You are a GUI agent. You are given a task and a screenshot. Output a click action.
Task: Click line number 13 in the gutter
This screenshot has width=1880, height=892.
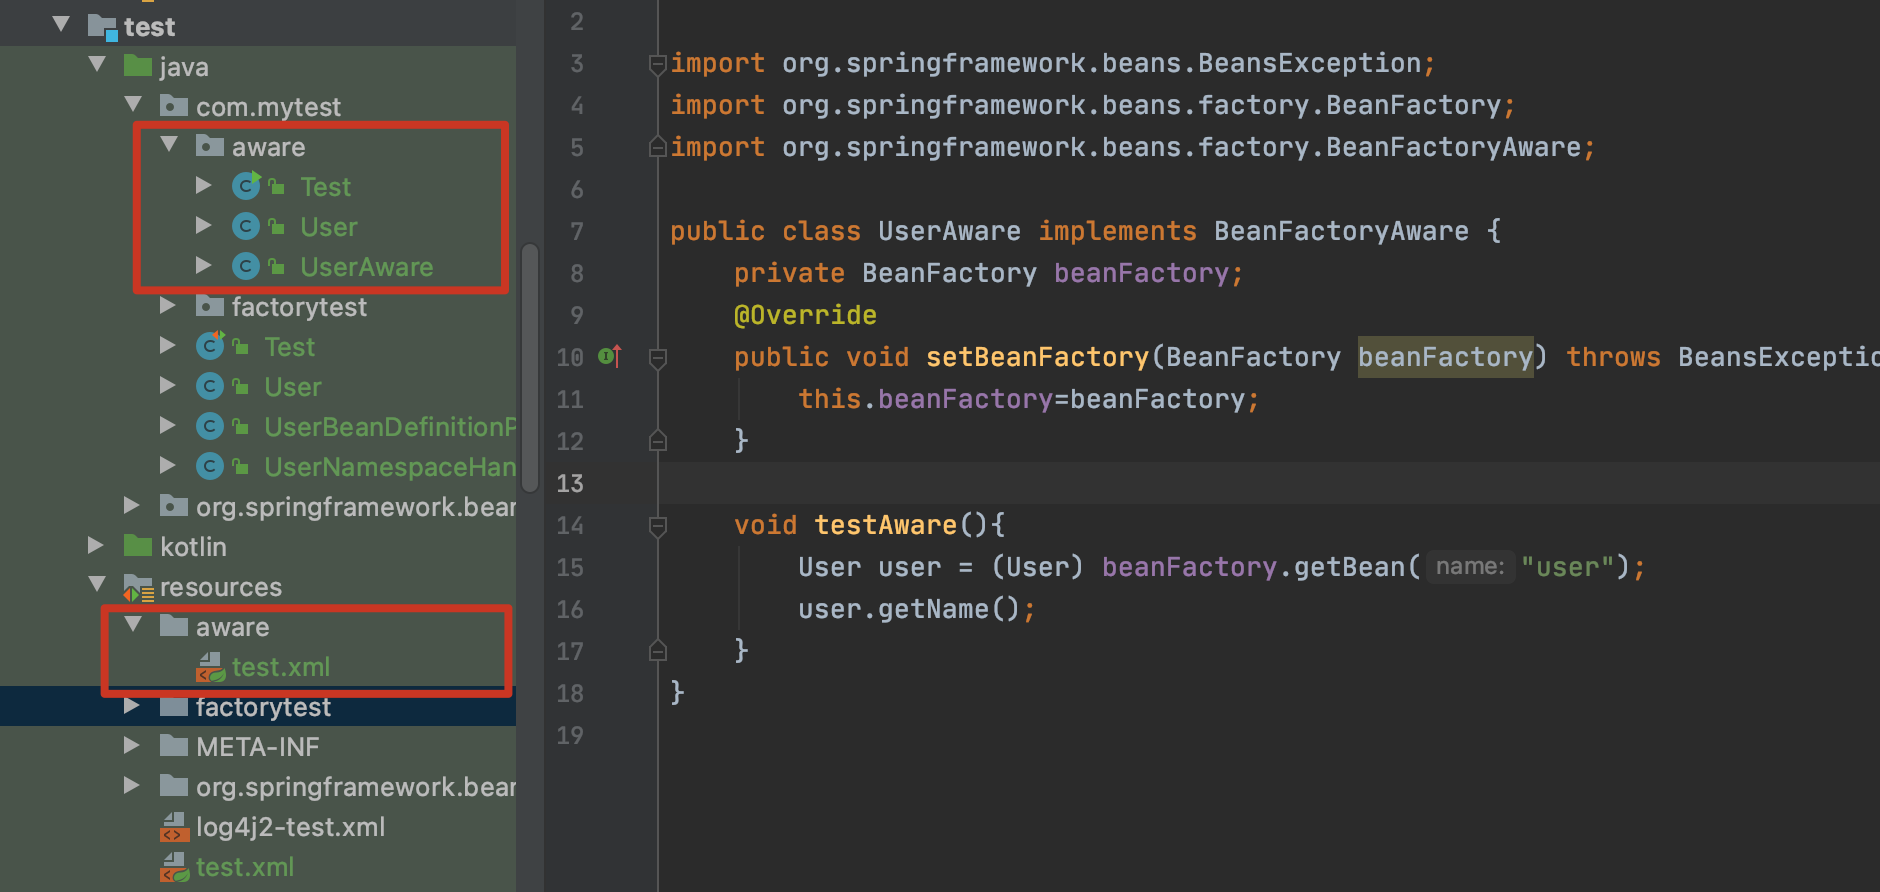click(570, 483)
